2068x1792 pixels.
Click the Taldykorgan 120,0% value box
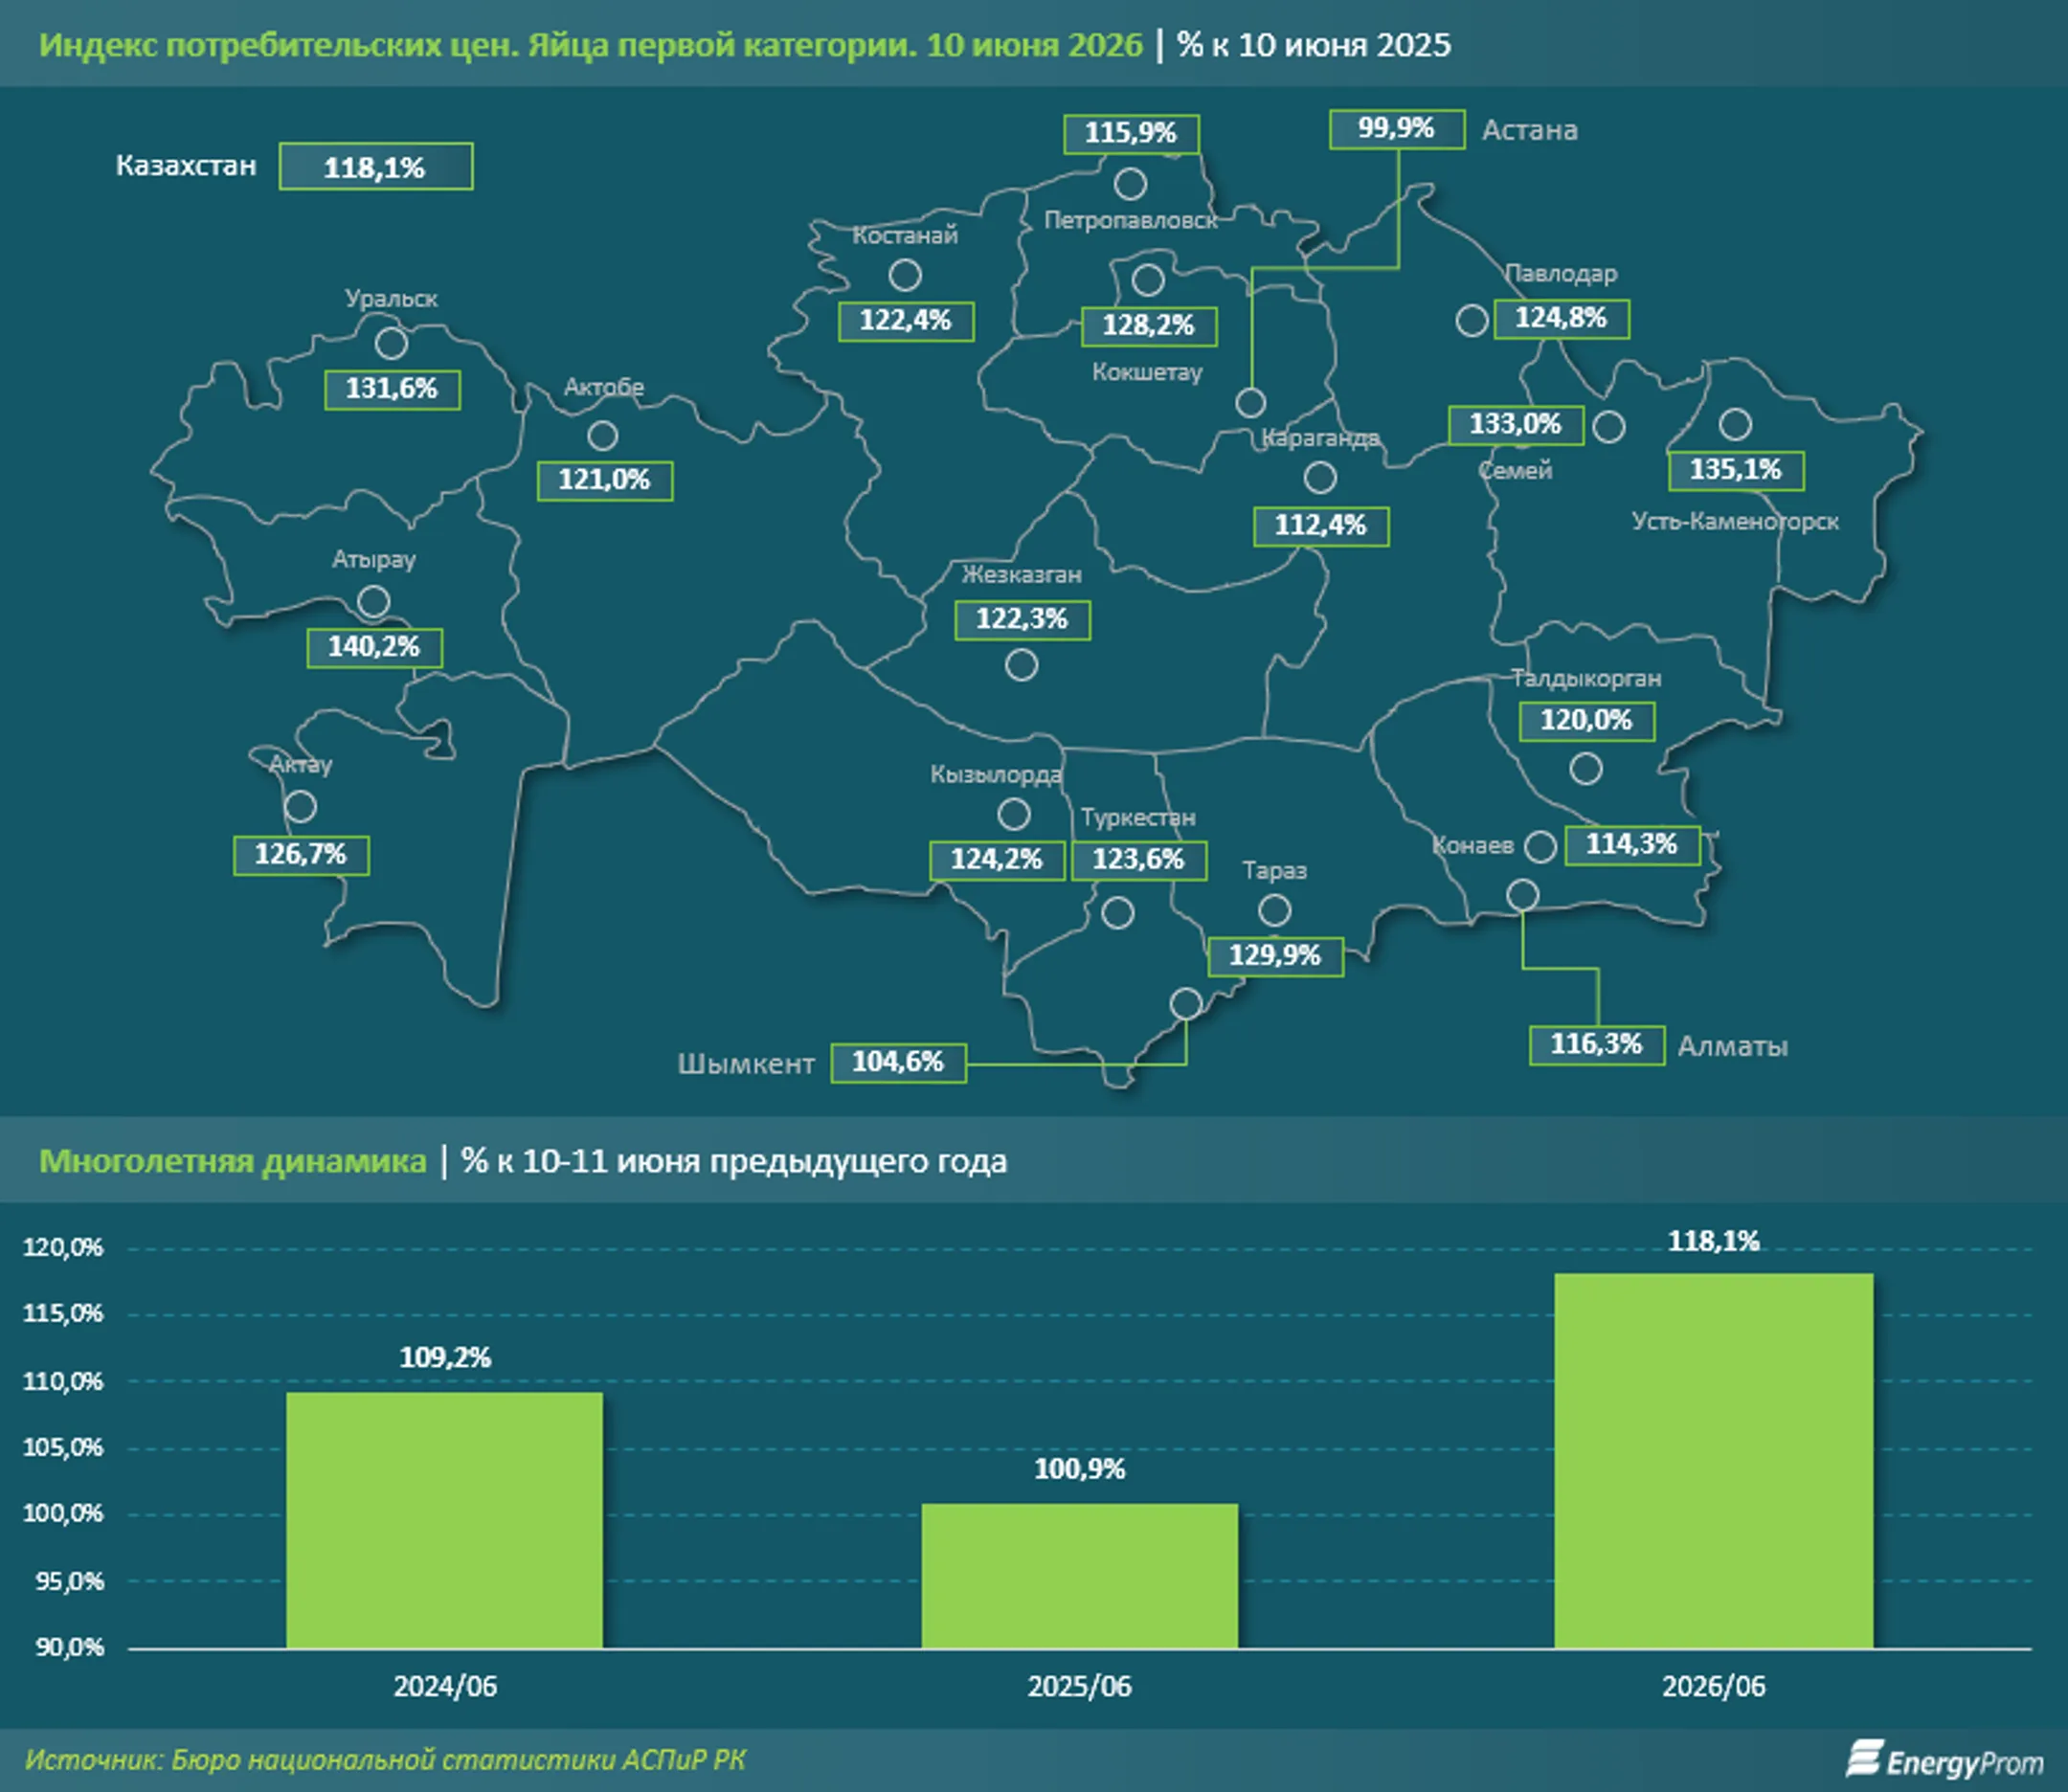click(x=1587, y=721)
